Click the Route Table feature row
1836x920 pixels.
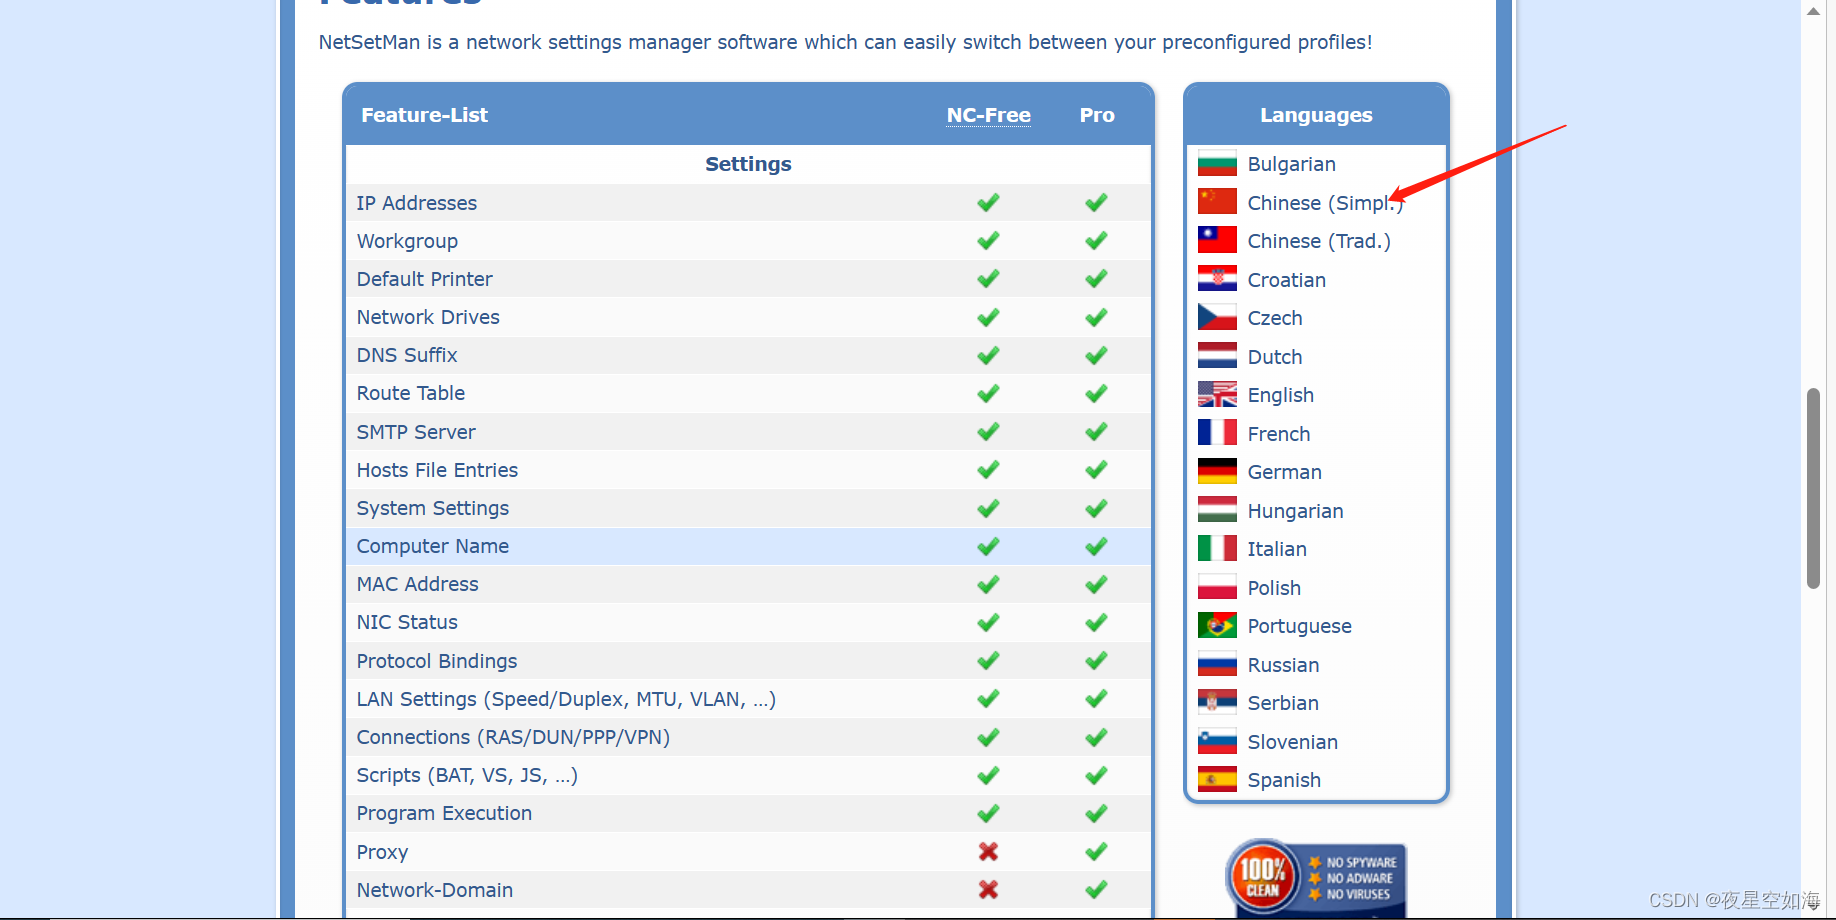pyautogui.click(x=748, y=393)
